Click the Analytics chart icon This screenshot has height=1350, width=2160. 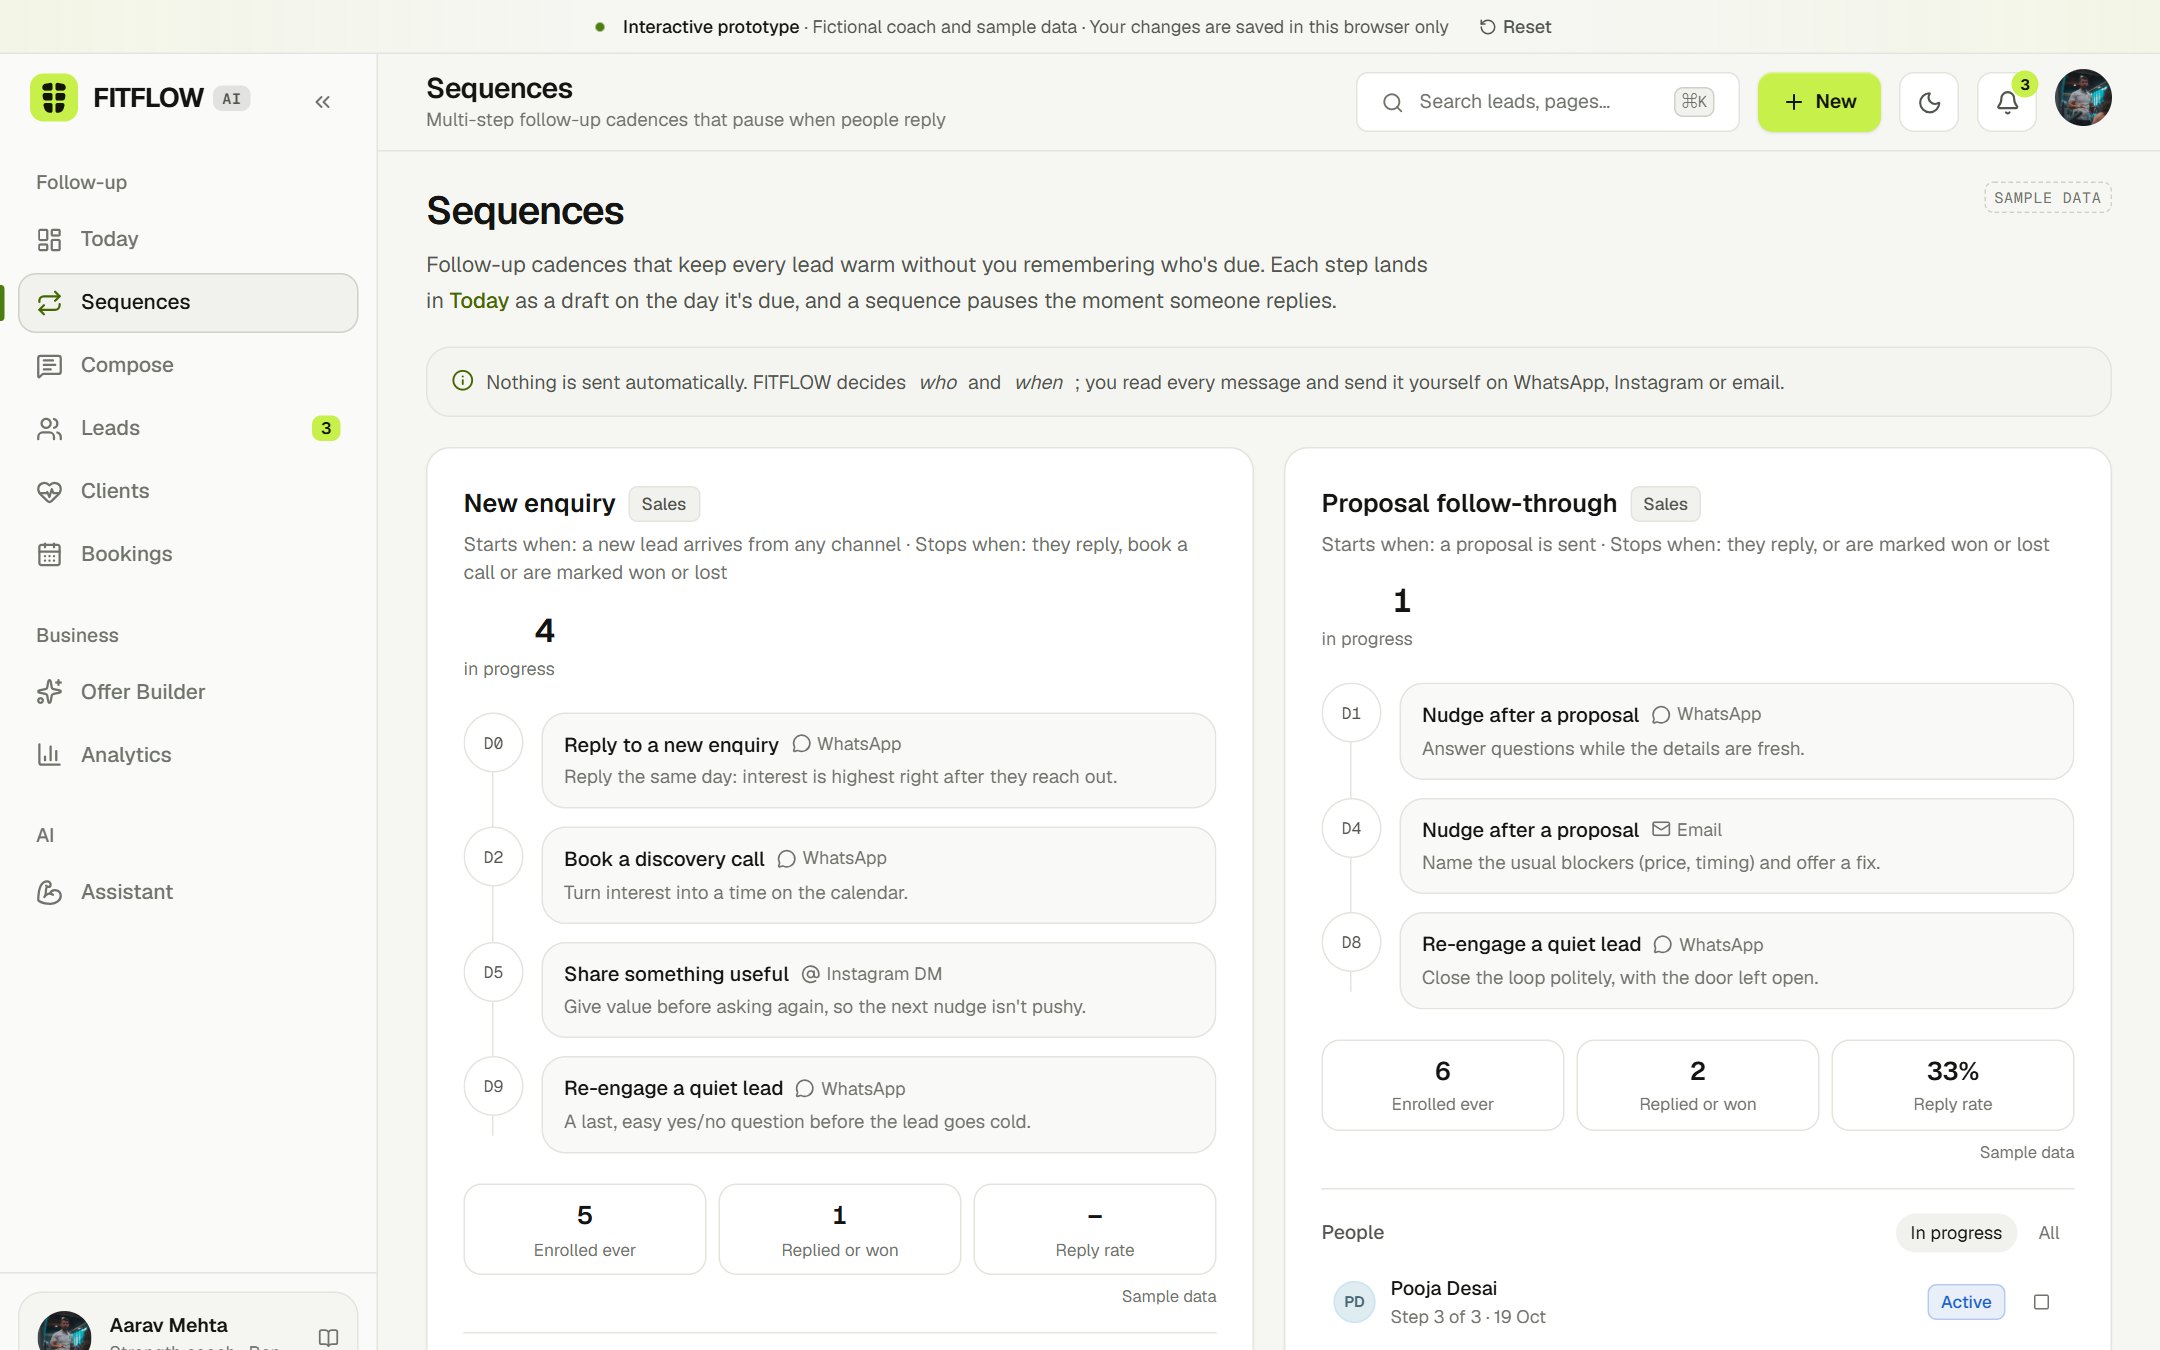click(x=49, y=755)
